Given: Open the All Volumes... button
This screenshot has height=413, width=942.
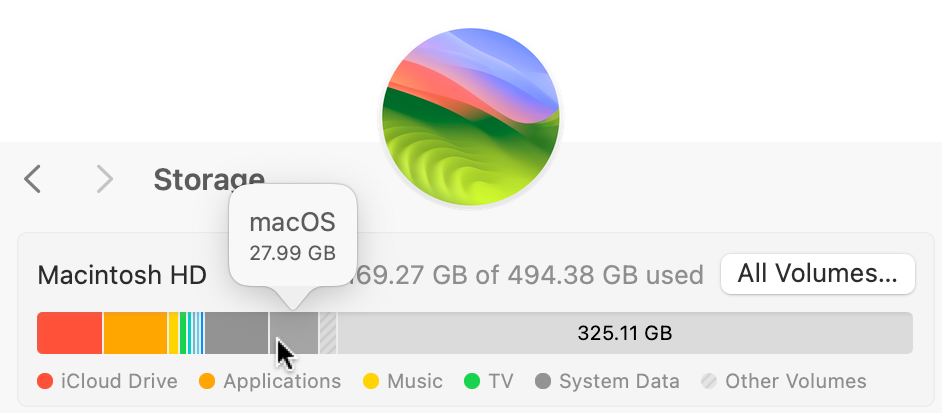Looking at the screenshot, I should [x=817, y=274].
